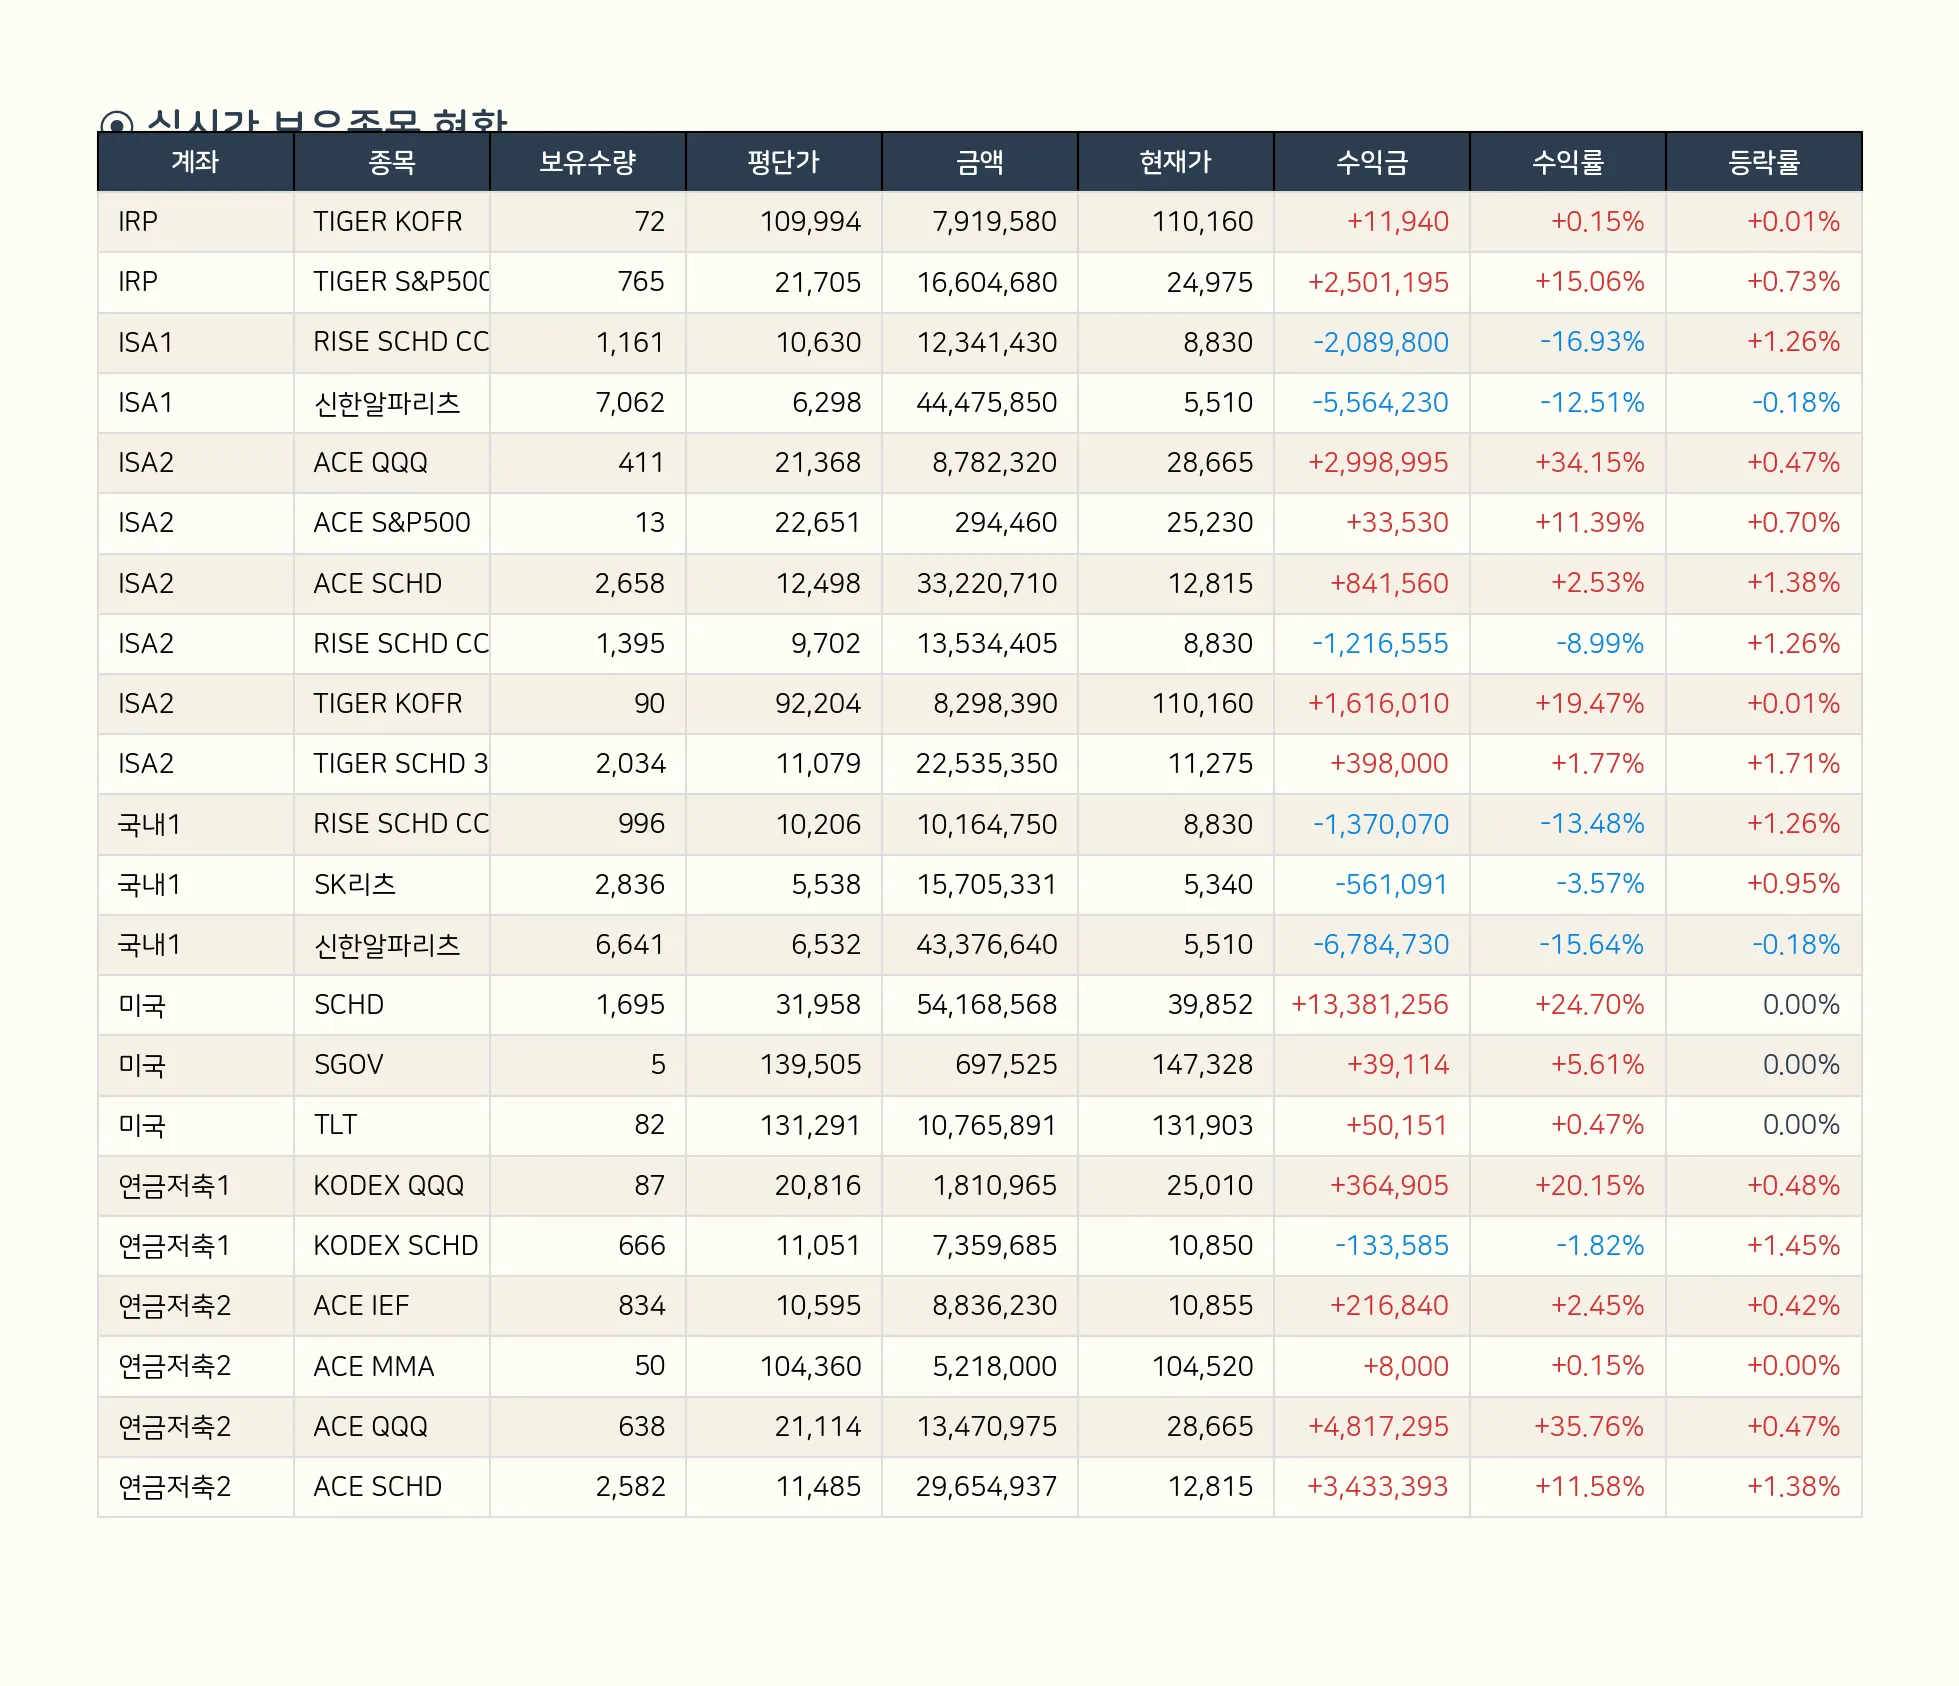Select KODEX QQQ in 연금저축1
The height and width of the screenshot is (1686, 1959).
[388, 1186]
